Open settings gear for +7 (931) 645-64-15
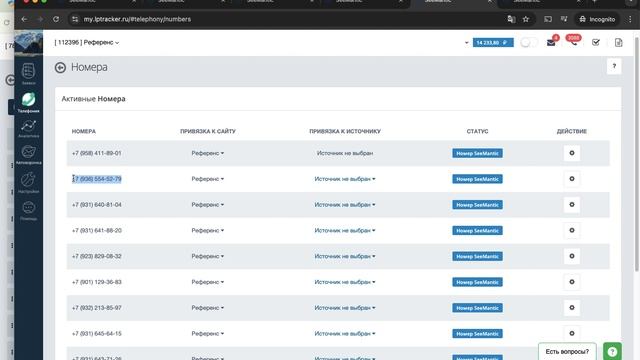The width and height of the screenshot is (640, 360). [x=572, y=333]
